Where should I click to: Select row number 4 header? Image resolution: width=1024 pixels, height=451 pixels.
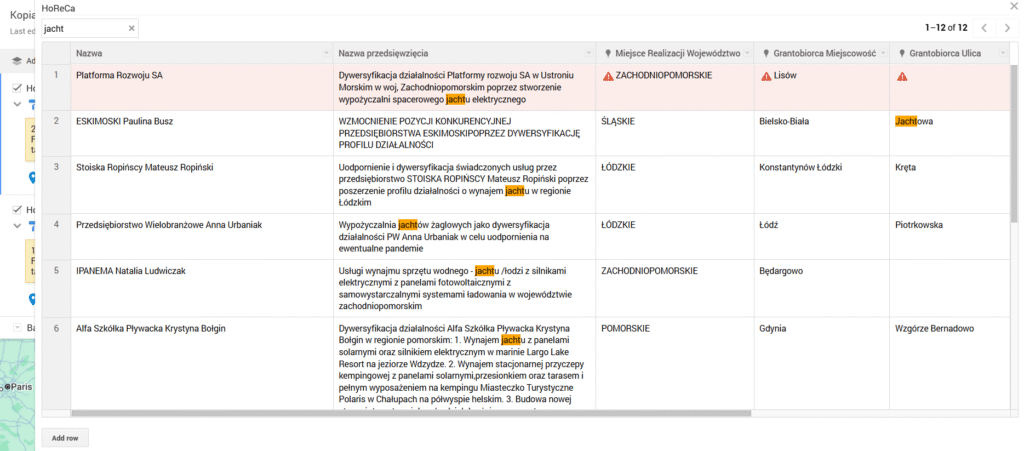[x=57, y=225]
